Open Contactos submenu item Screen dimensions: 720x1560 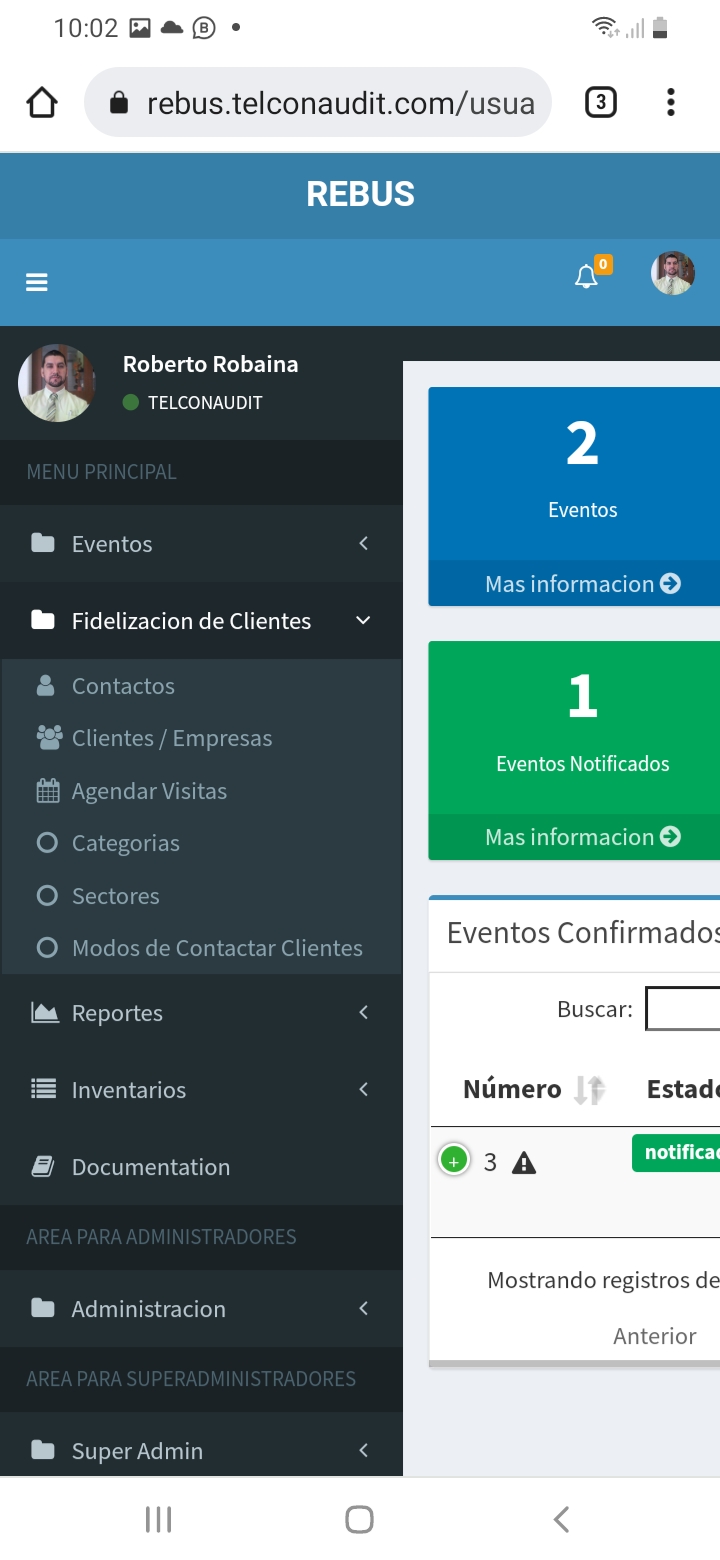pos(202,686)
